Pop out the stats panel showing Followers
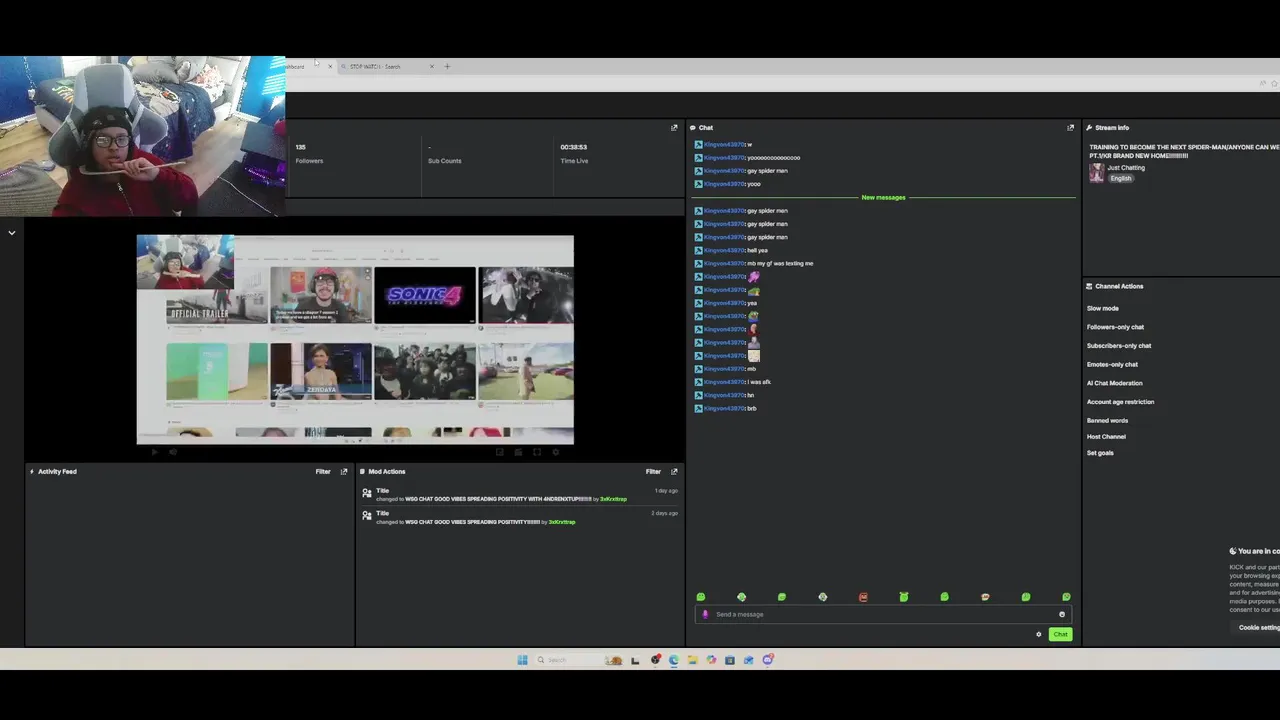The image size is (1280, 720). 674,128
